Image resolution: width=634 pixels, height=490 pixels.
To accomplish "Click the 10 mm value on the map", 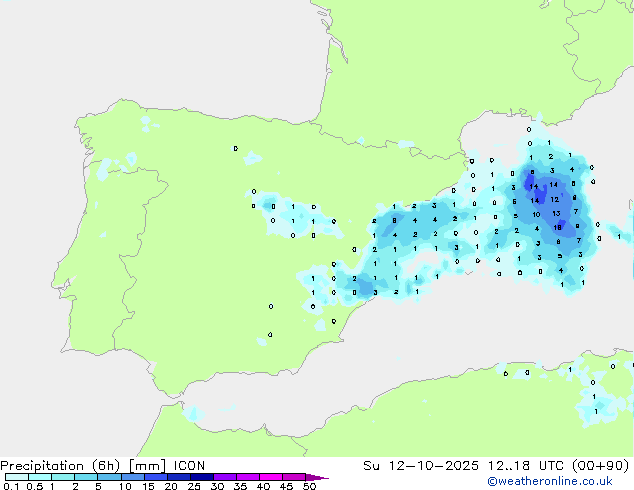I will pyautogui.click(x=536, y=215).
